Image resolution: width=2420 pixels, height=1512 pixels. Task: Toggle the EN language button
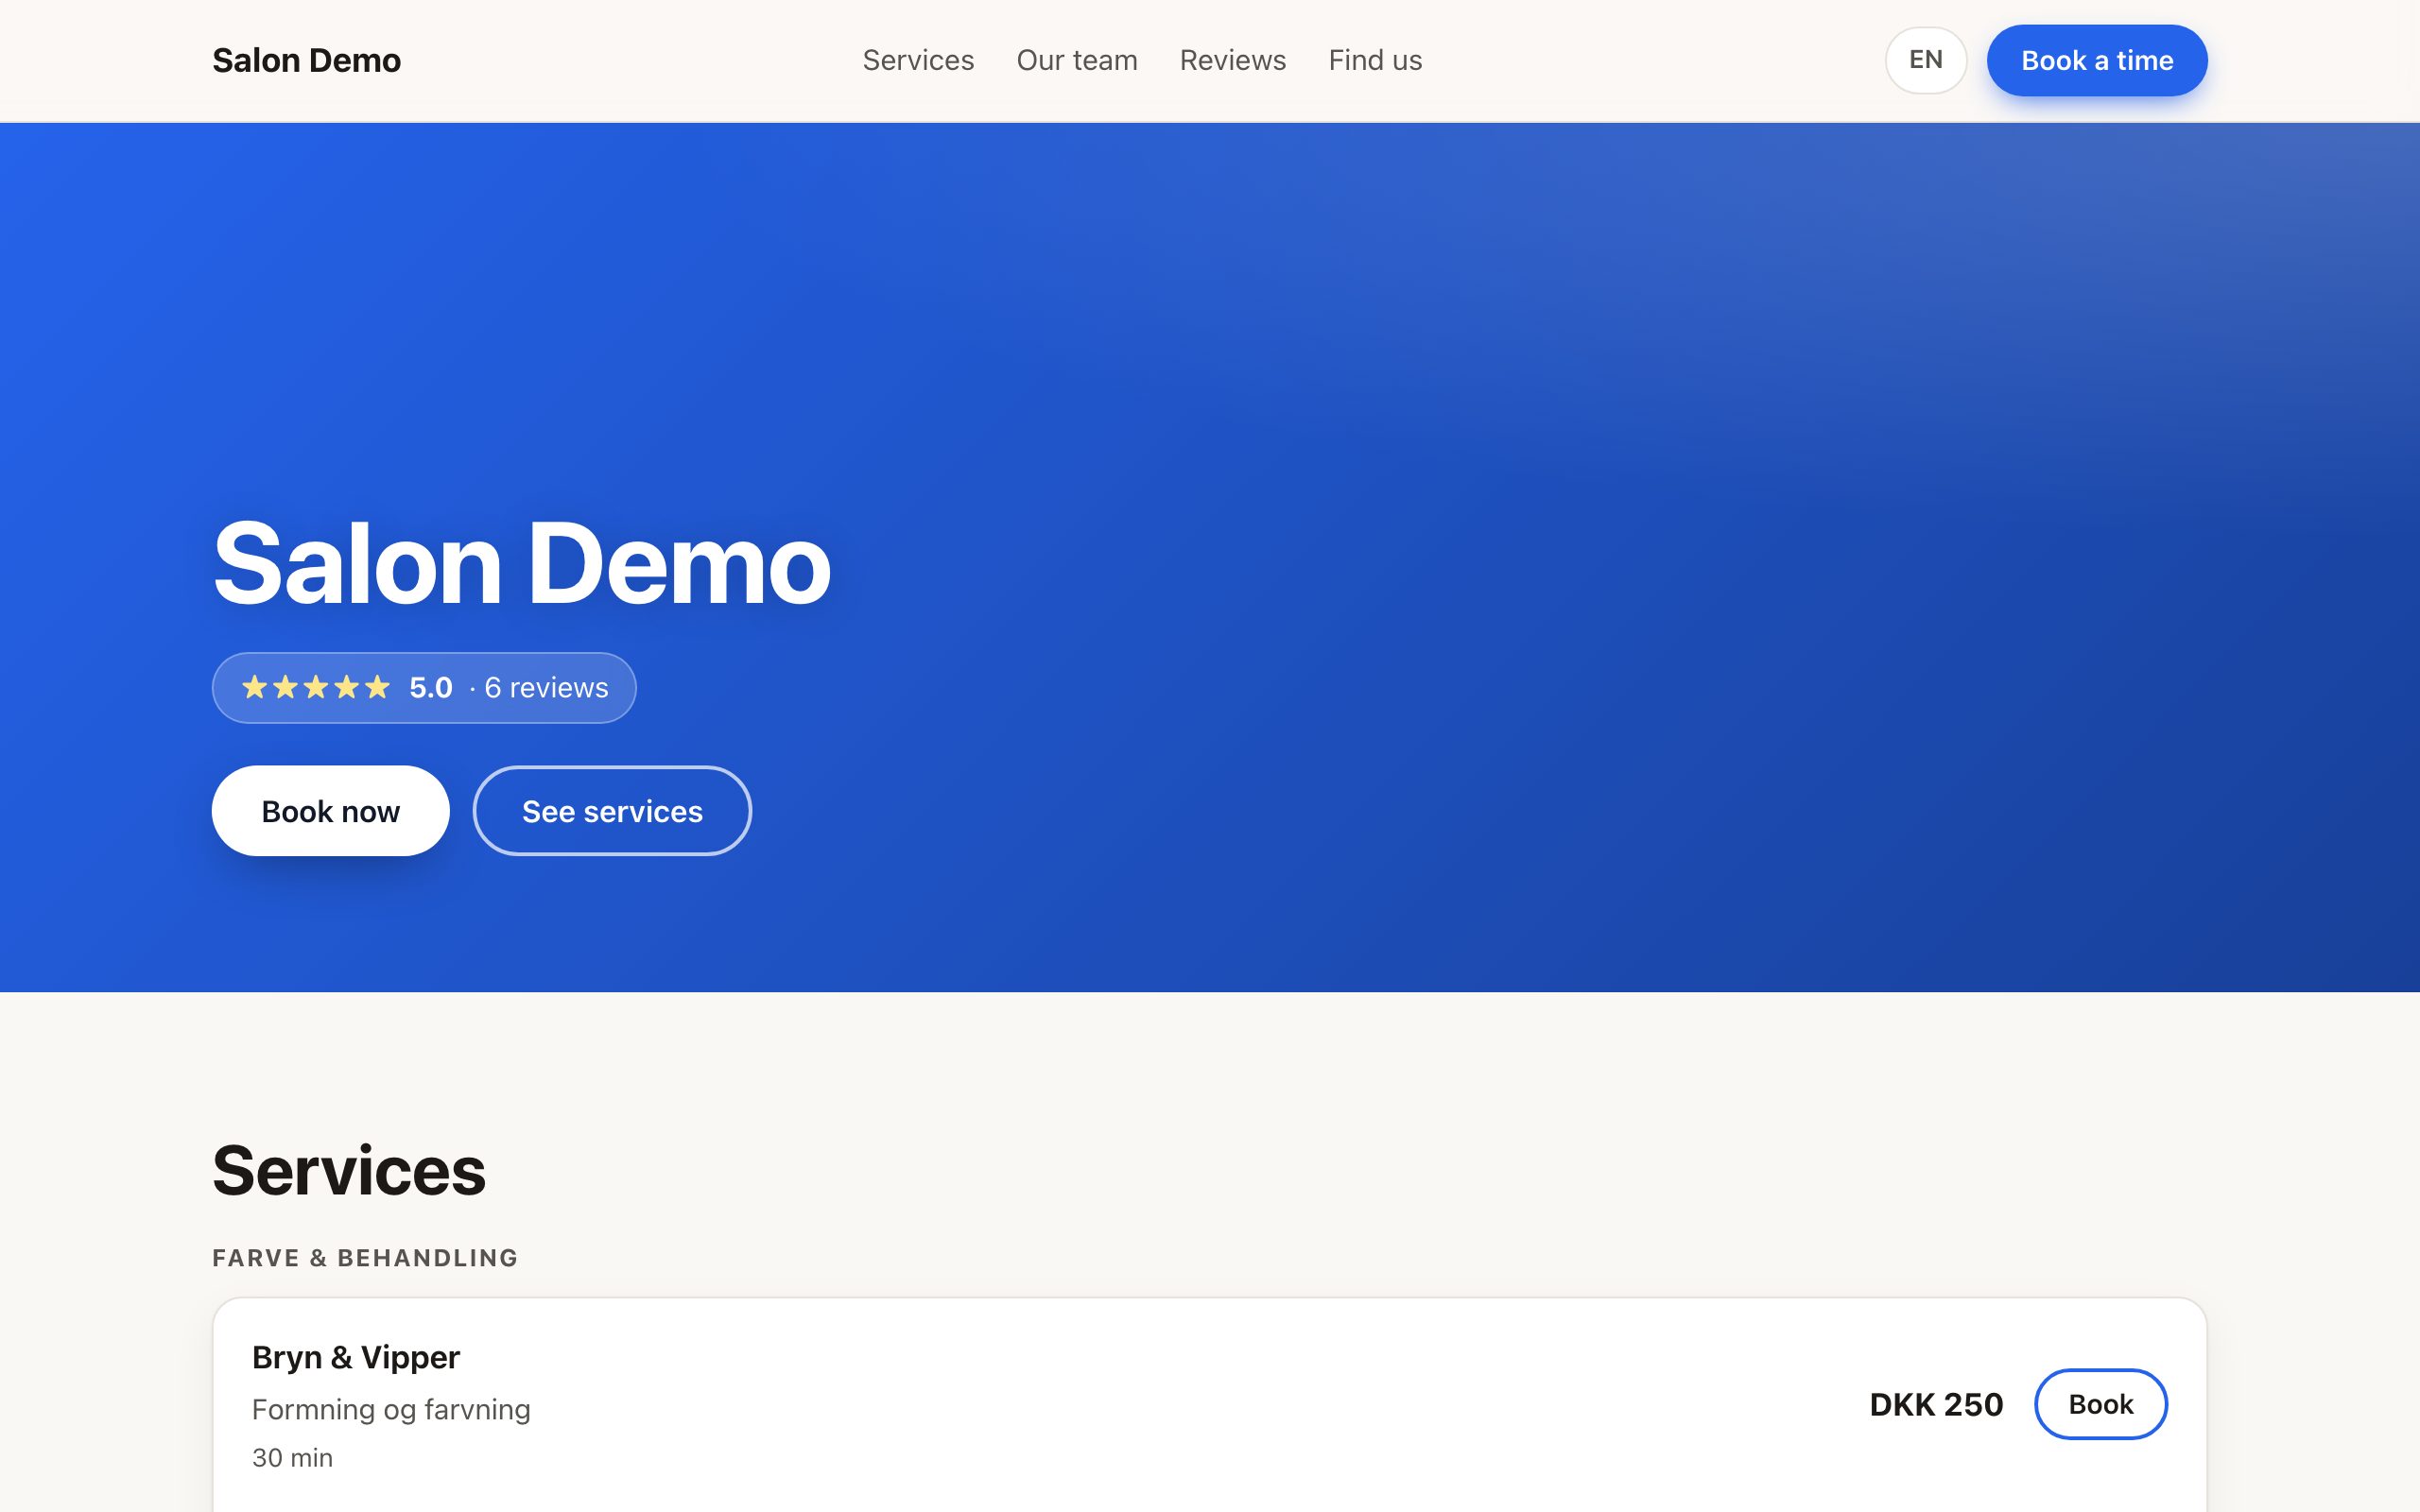point(1926,60)
